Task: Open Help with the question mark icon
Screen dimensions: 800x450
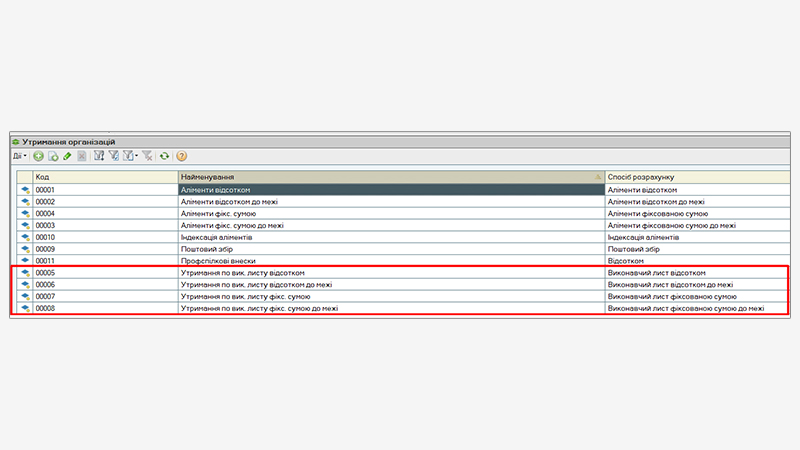Action: 182,156
